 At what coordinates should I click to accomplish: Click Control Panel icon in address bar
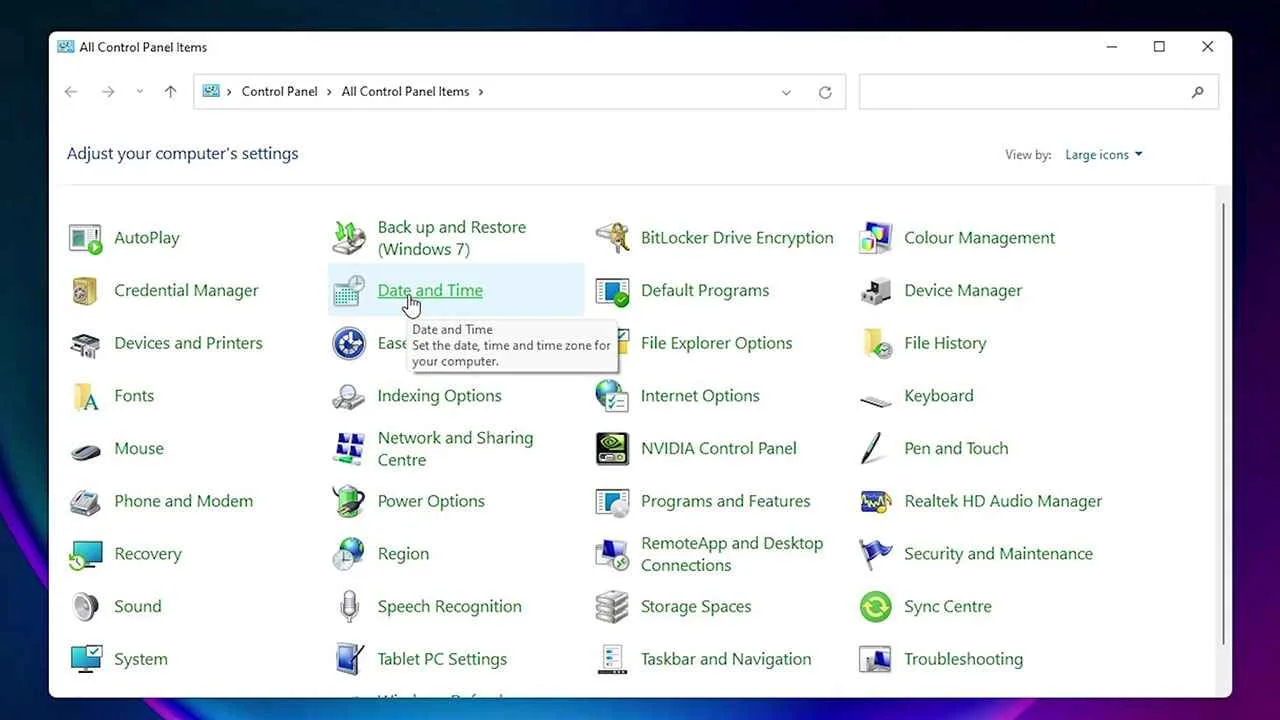pos(211,91)
